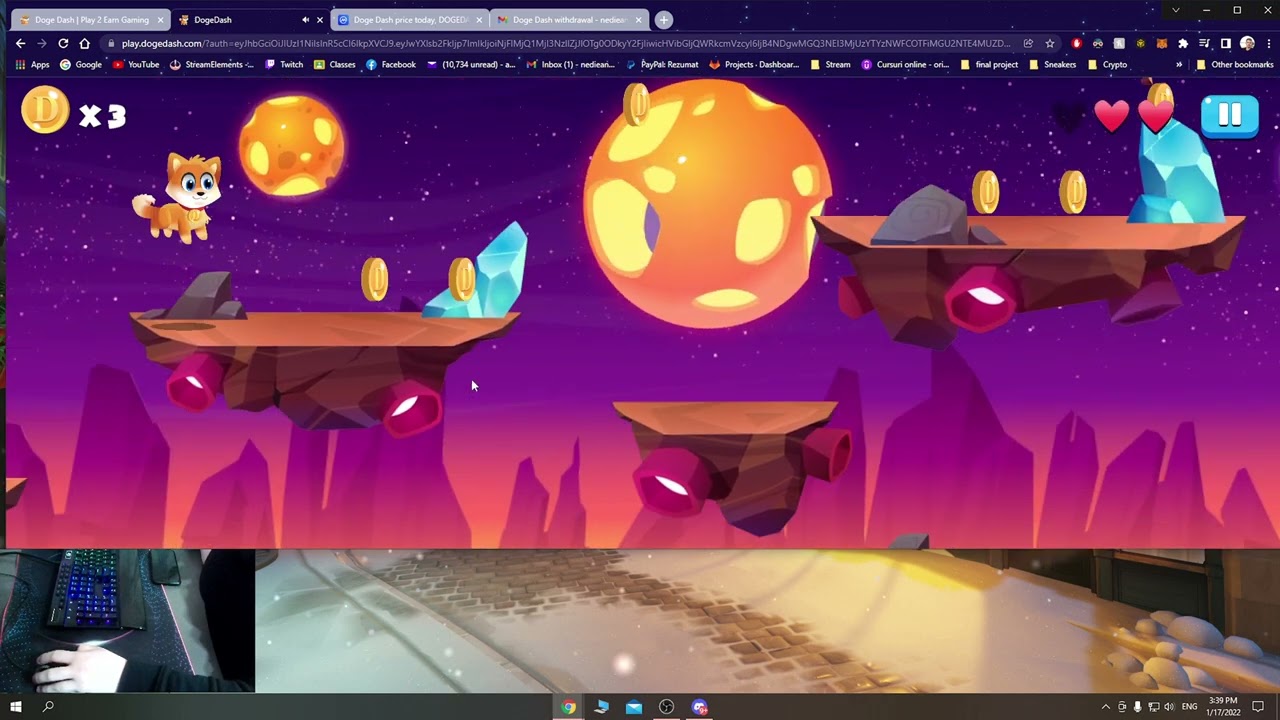Open Windows taskbar search
Viewport: 1280px width, 720px height.
tap(48, 707)
